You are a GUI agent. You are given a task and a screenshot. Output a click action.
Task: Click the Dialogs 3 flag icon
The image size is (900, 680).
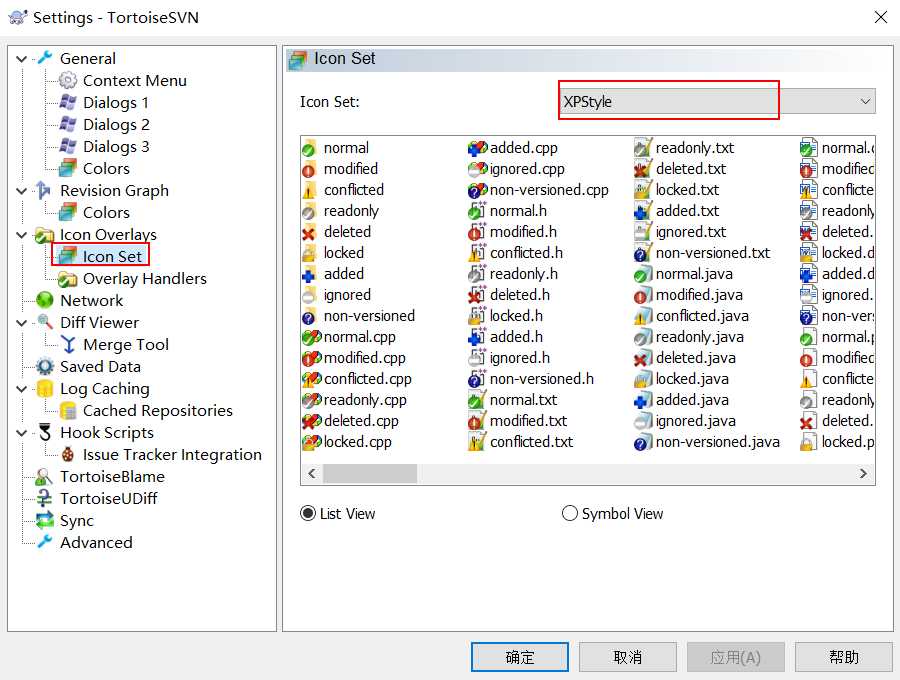click(x=68, y=146)
